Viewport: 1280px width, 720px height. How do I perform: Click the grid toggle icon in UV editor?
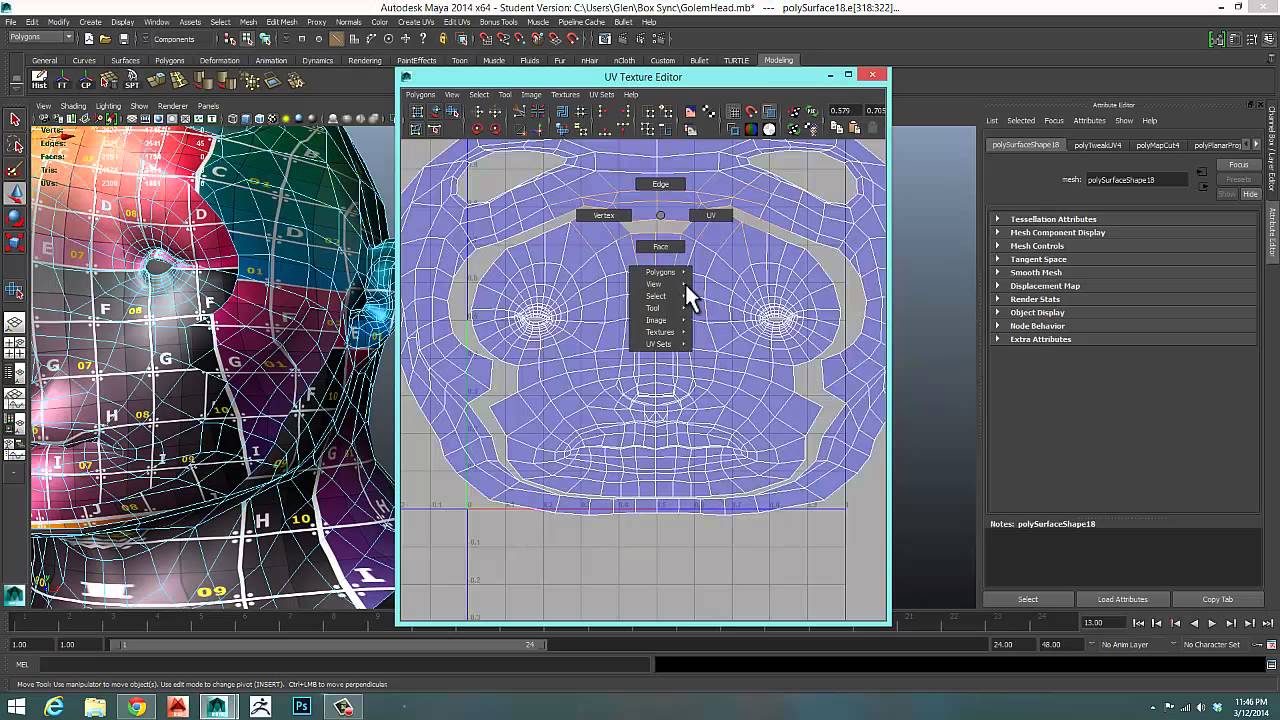coord(733,112)
